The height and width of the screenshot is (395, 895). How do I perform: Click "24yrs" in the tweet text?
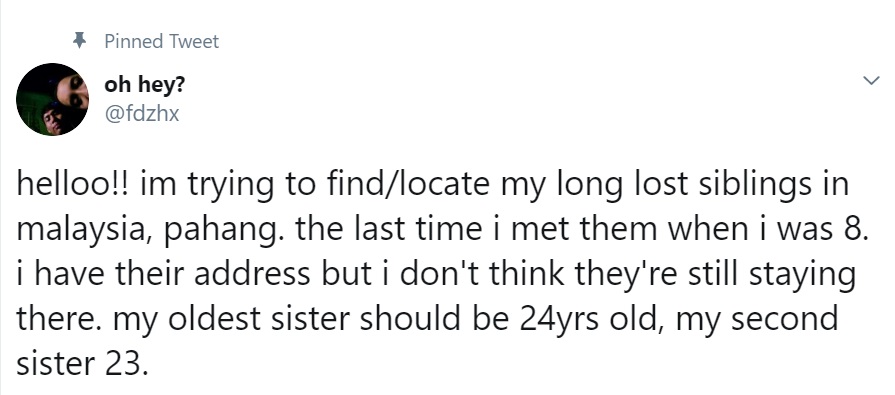tap(559, 320)
